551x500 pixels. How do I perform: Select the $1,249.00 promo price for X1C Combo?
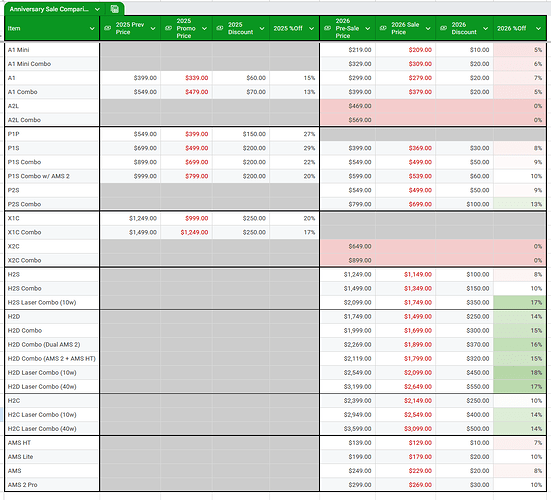coord(186,233)
